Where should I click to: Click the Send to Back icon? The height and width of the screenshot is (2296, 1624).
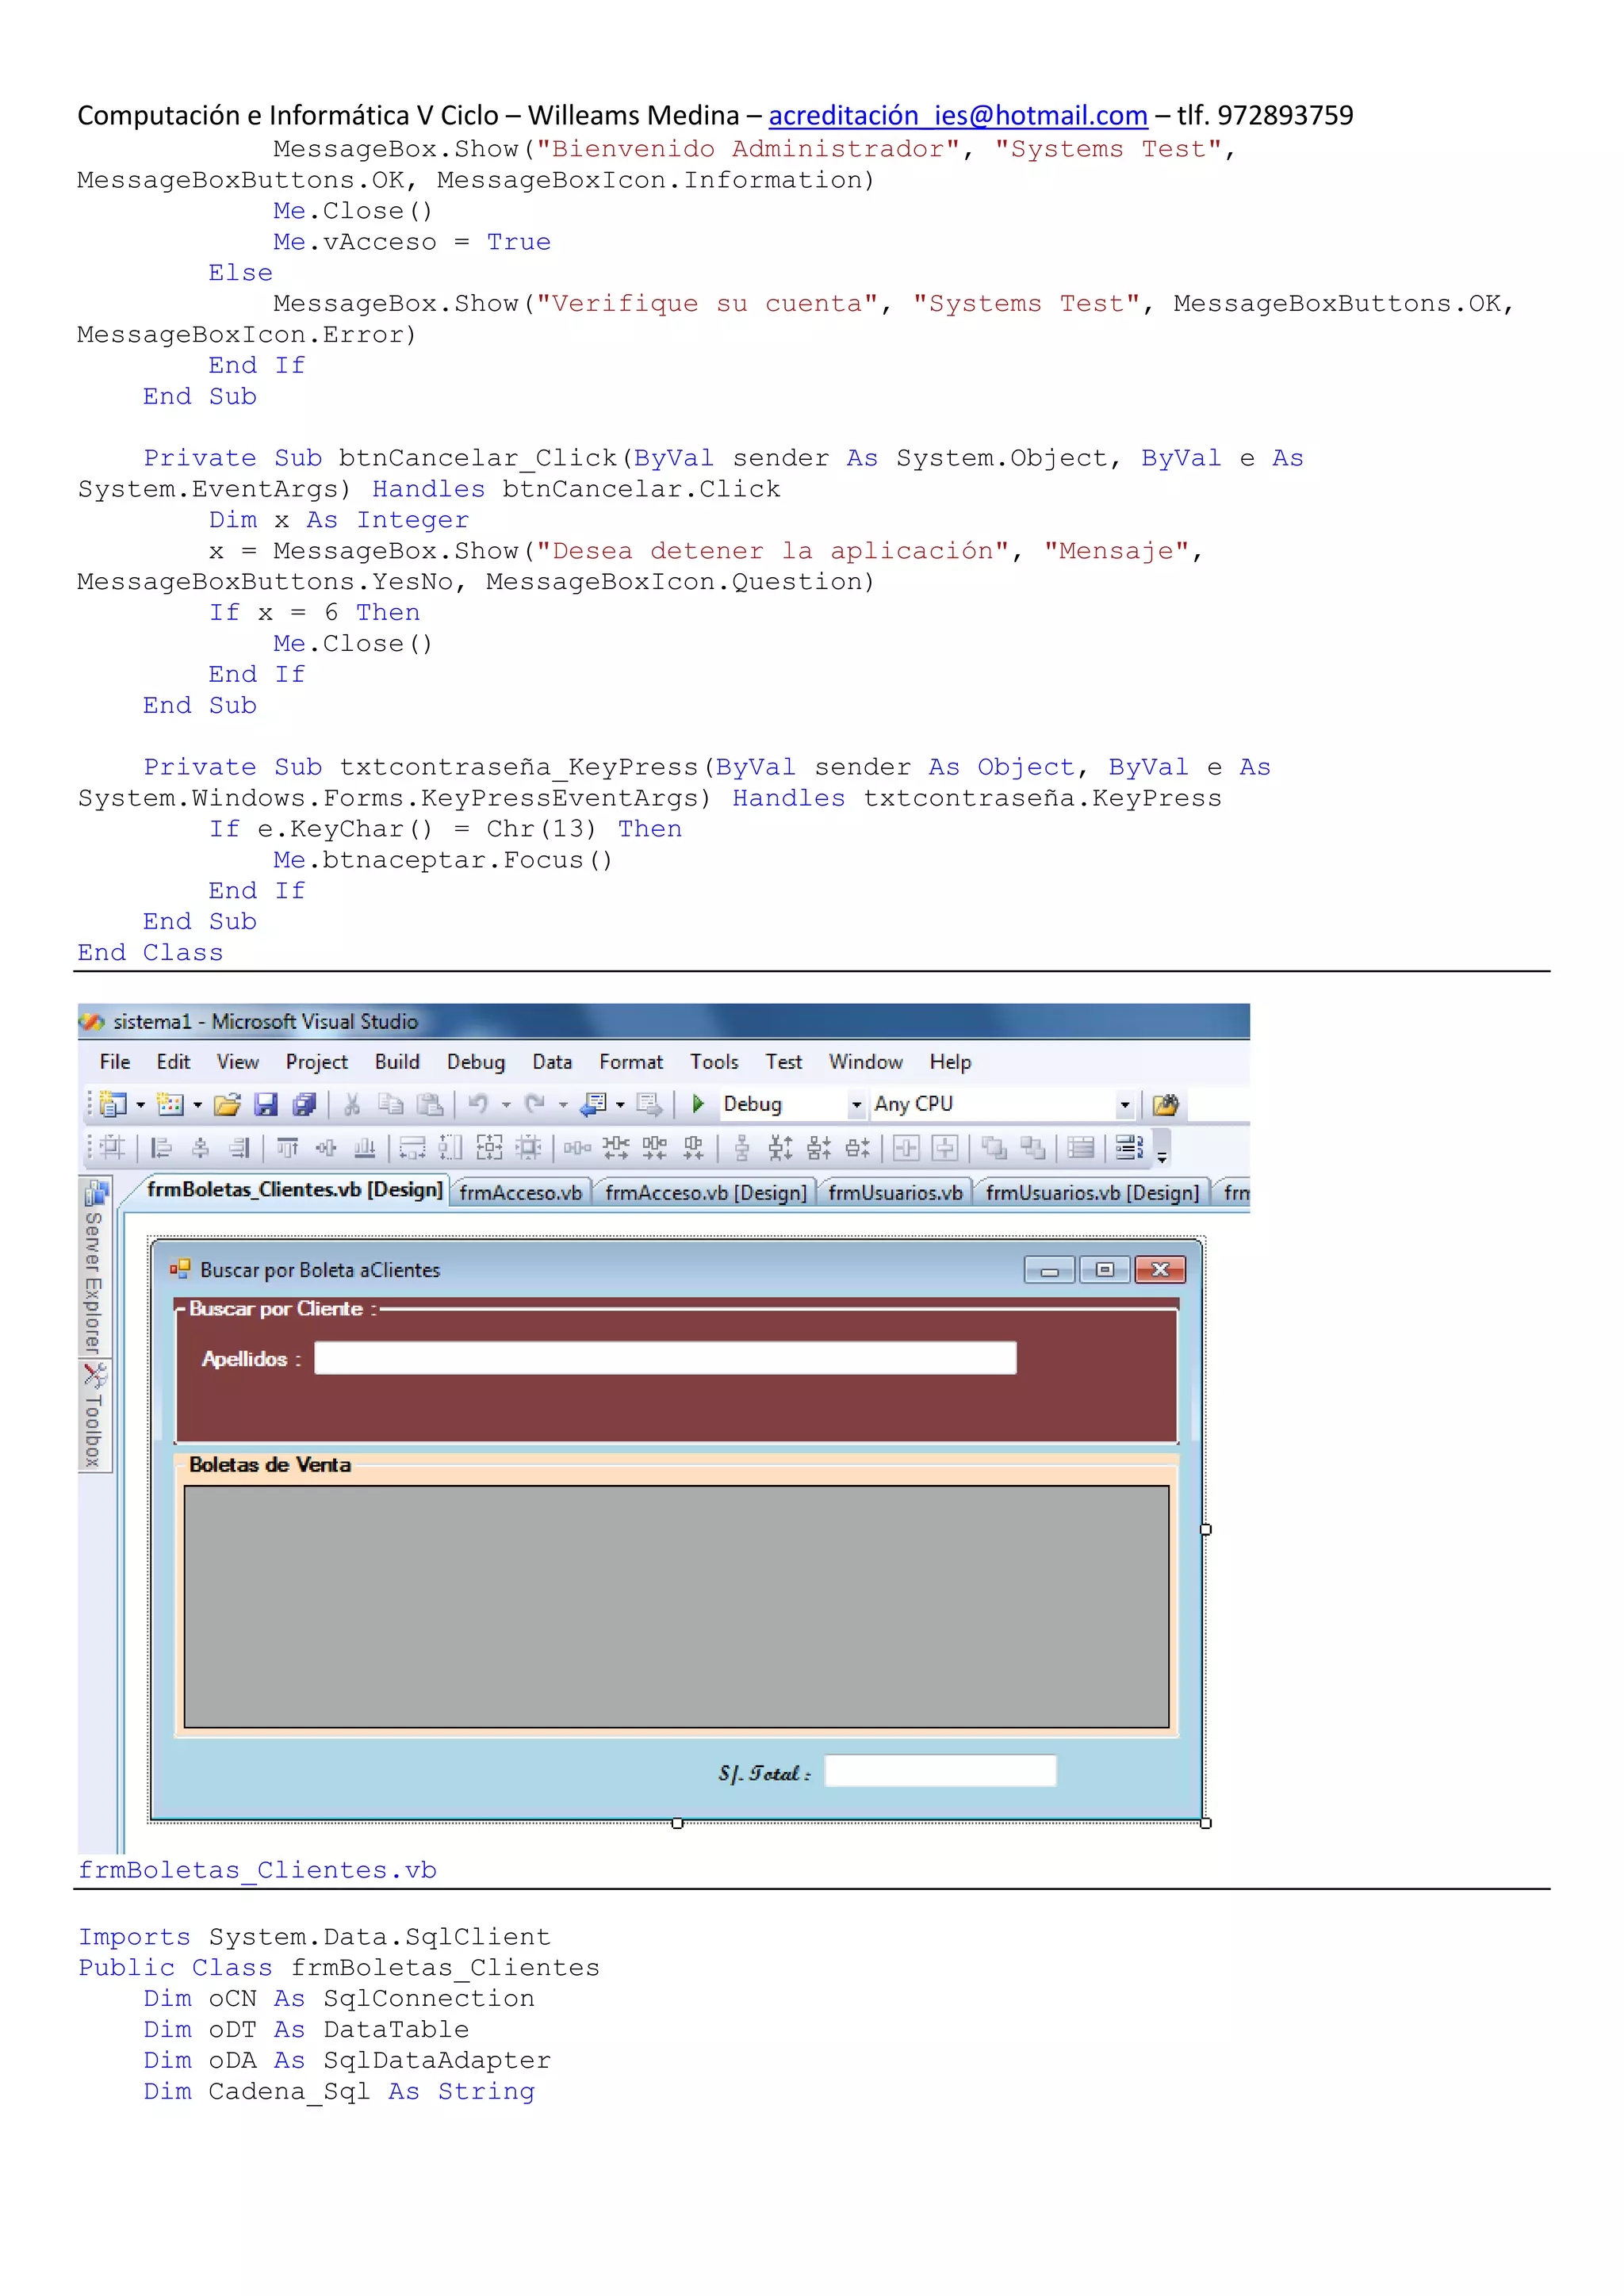point(1033,1148)
